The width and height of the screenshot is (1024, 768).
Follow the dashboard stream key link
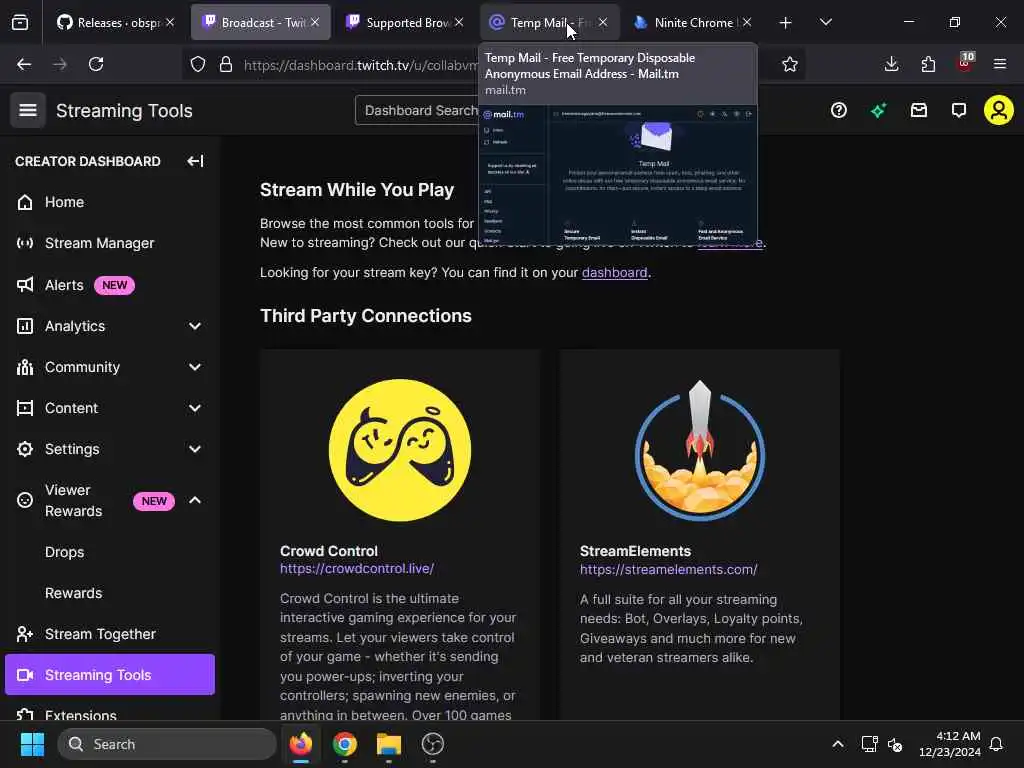pyautogui.click(x=615, y=272)
